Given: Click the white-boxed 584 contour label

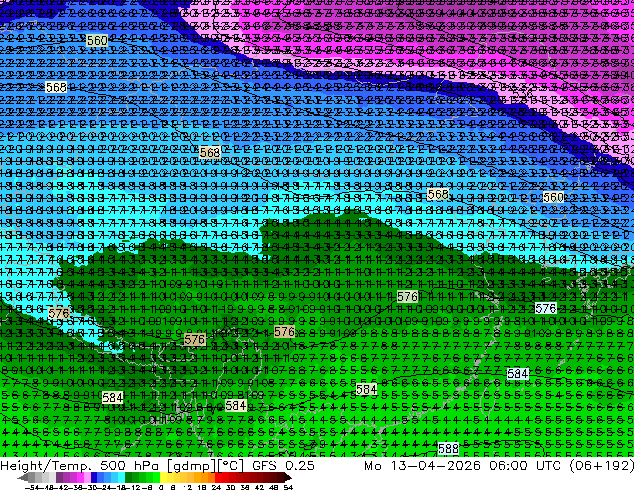Looking at the screenshot, I should (518, 374).
